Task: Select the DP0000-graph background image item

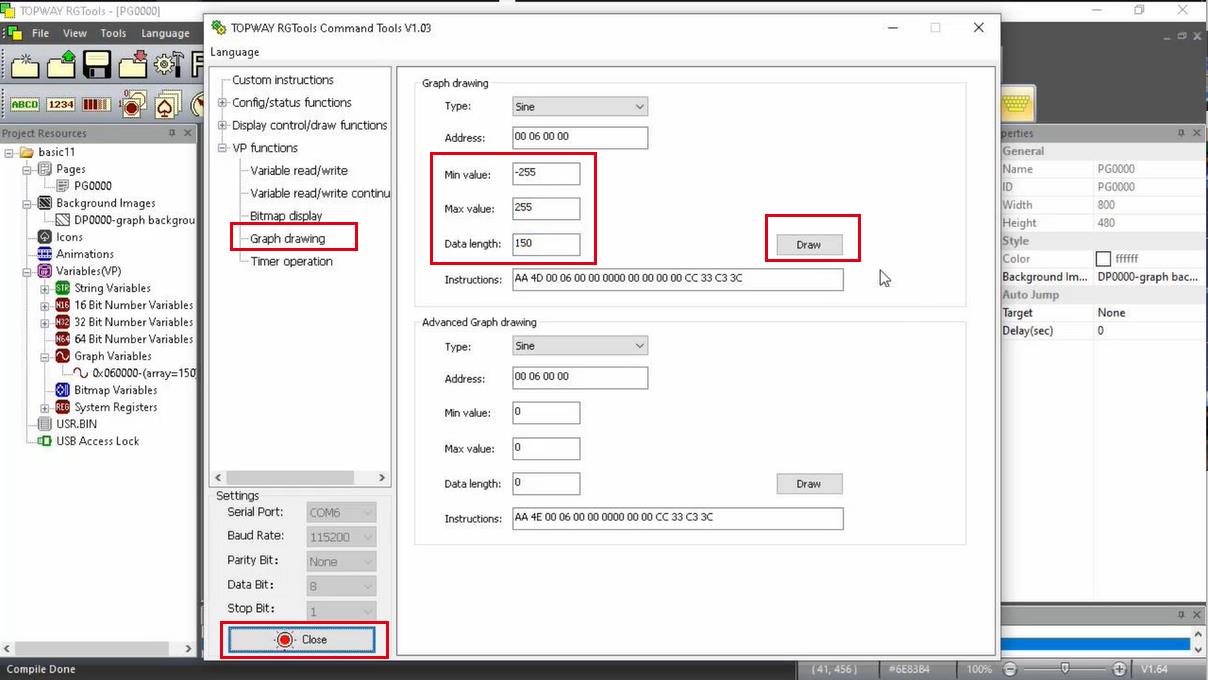Action: [x=134, y=220]
